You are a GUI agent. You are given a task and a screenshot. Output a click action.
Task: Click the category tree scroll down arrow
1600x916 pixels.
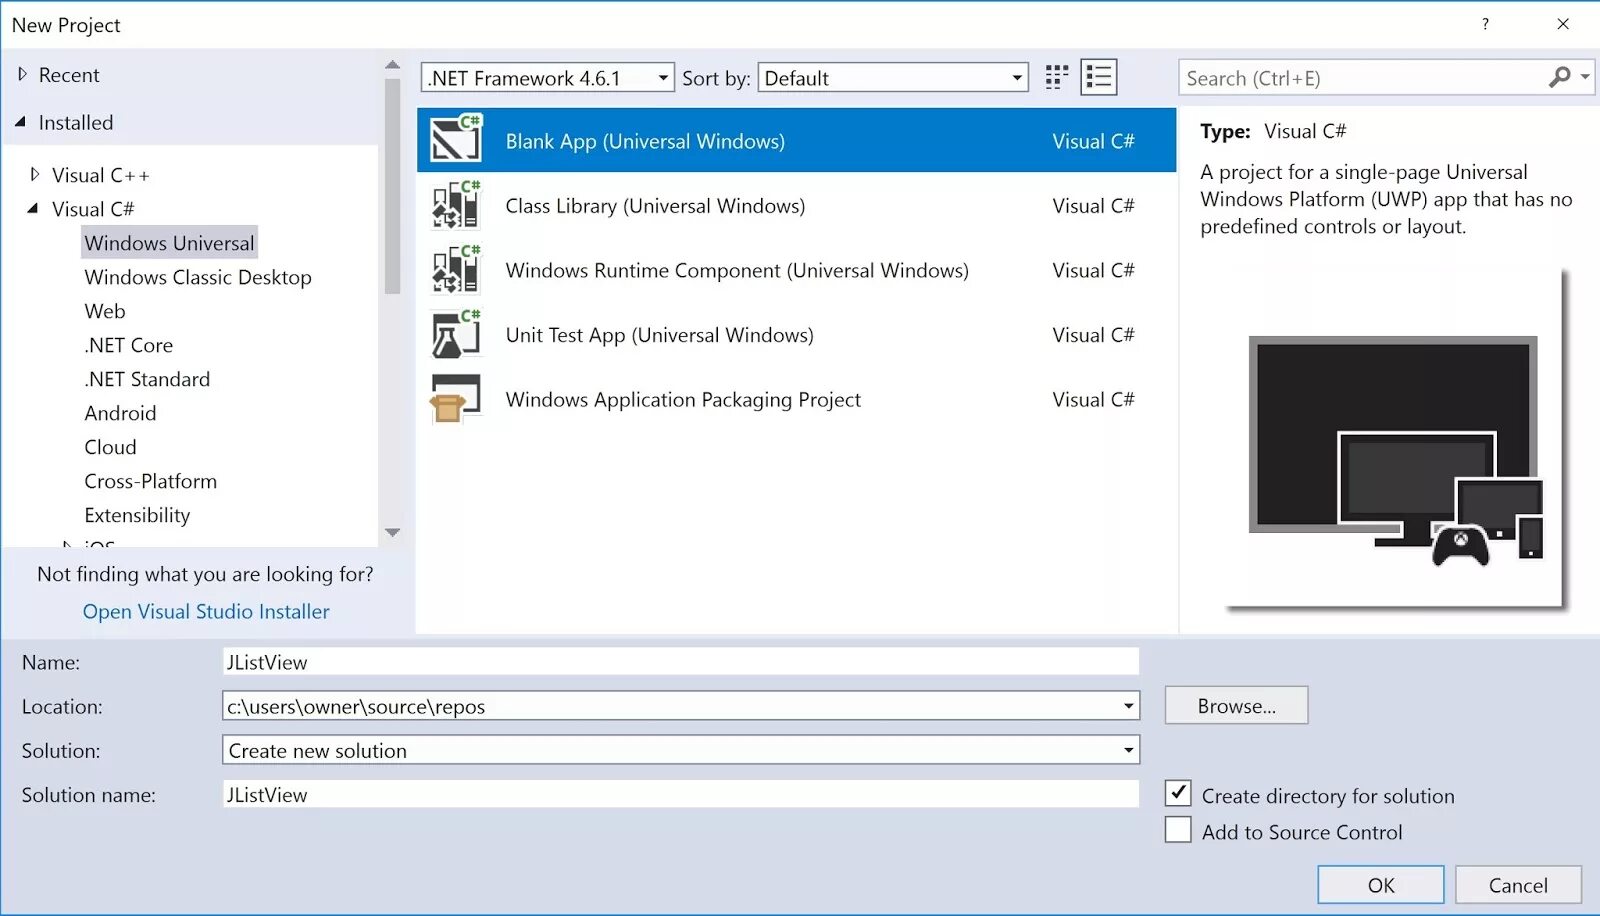tap(392, 532)
